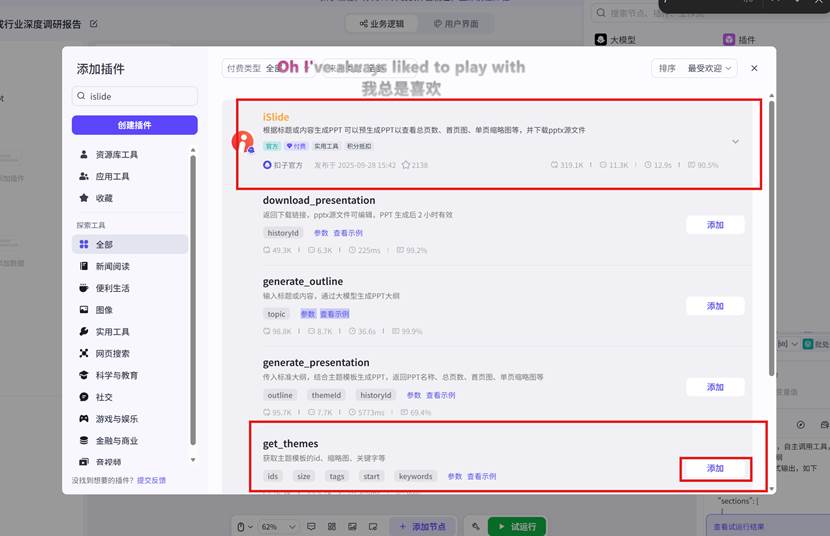Open the 排序 最受欢迎 sort dropdown
830x536 pixels.
coord(694,68)
